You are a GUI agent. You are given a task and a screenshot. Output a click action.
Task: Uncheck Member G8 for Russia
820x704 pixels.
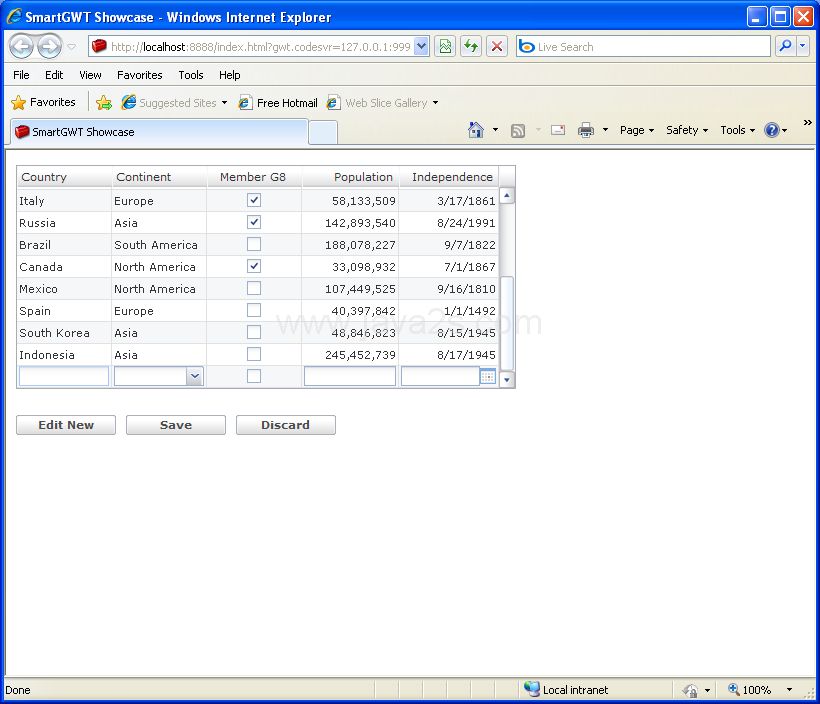[x=254, y=222]
